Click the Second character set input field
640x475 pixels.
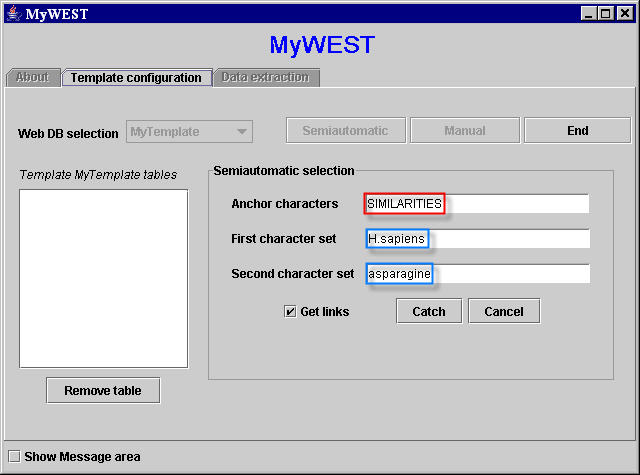coord(478,273)
